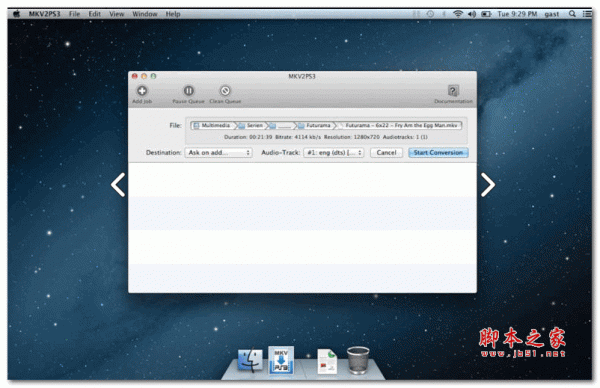
Task: Open Notification Center list icon
Action: (587, 14)
